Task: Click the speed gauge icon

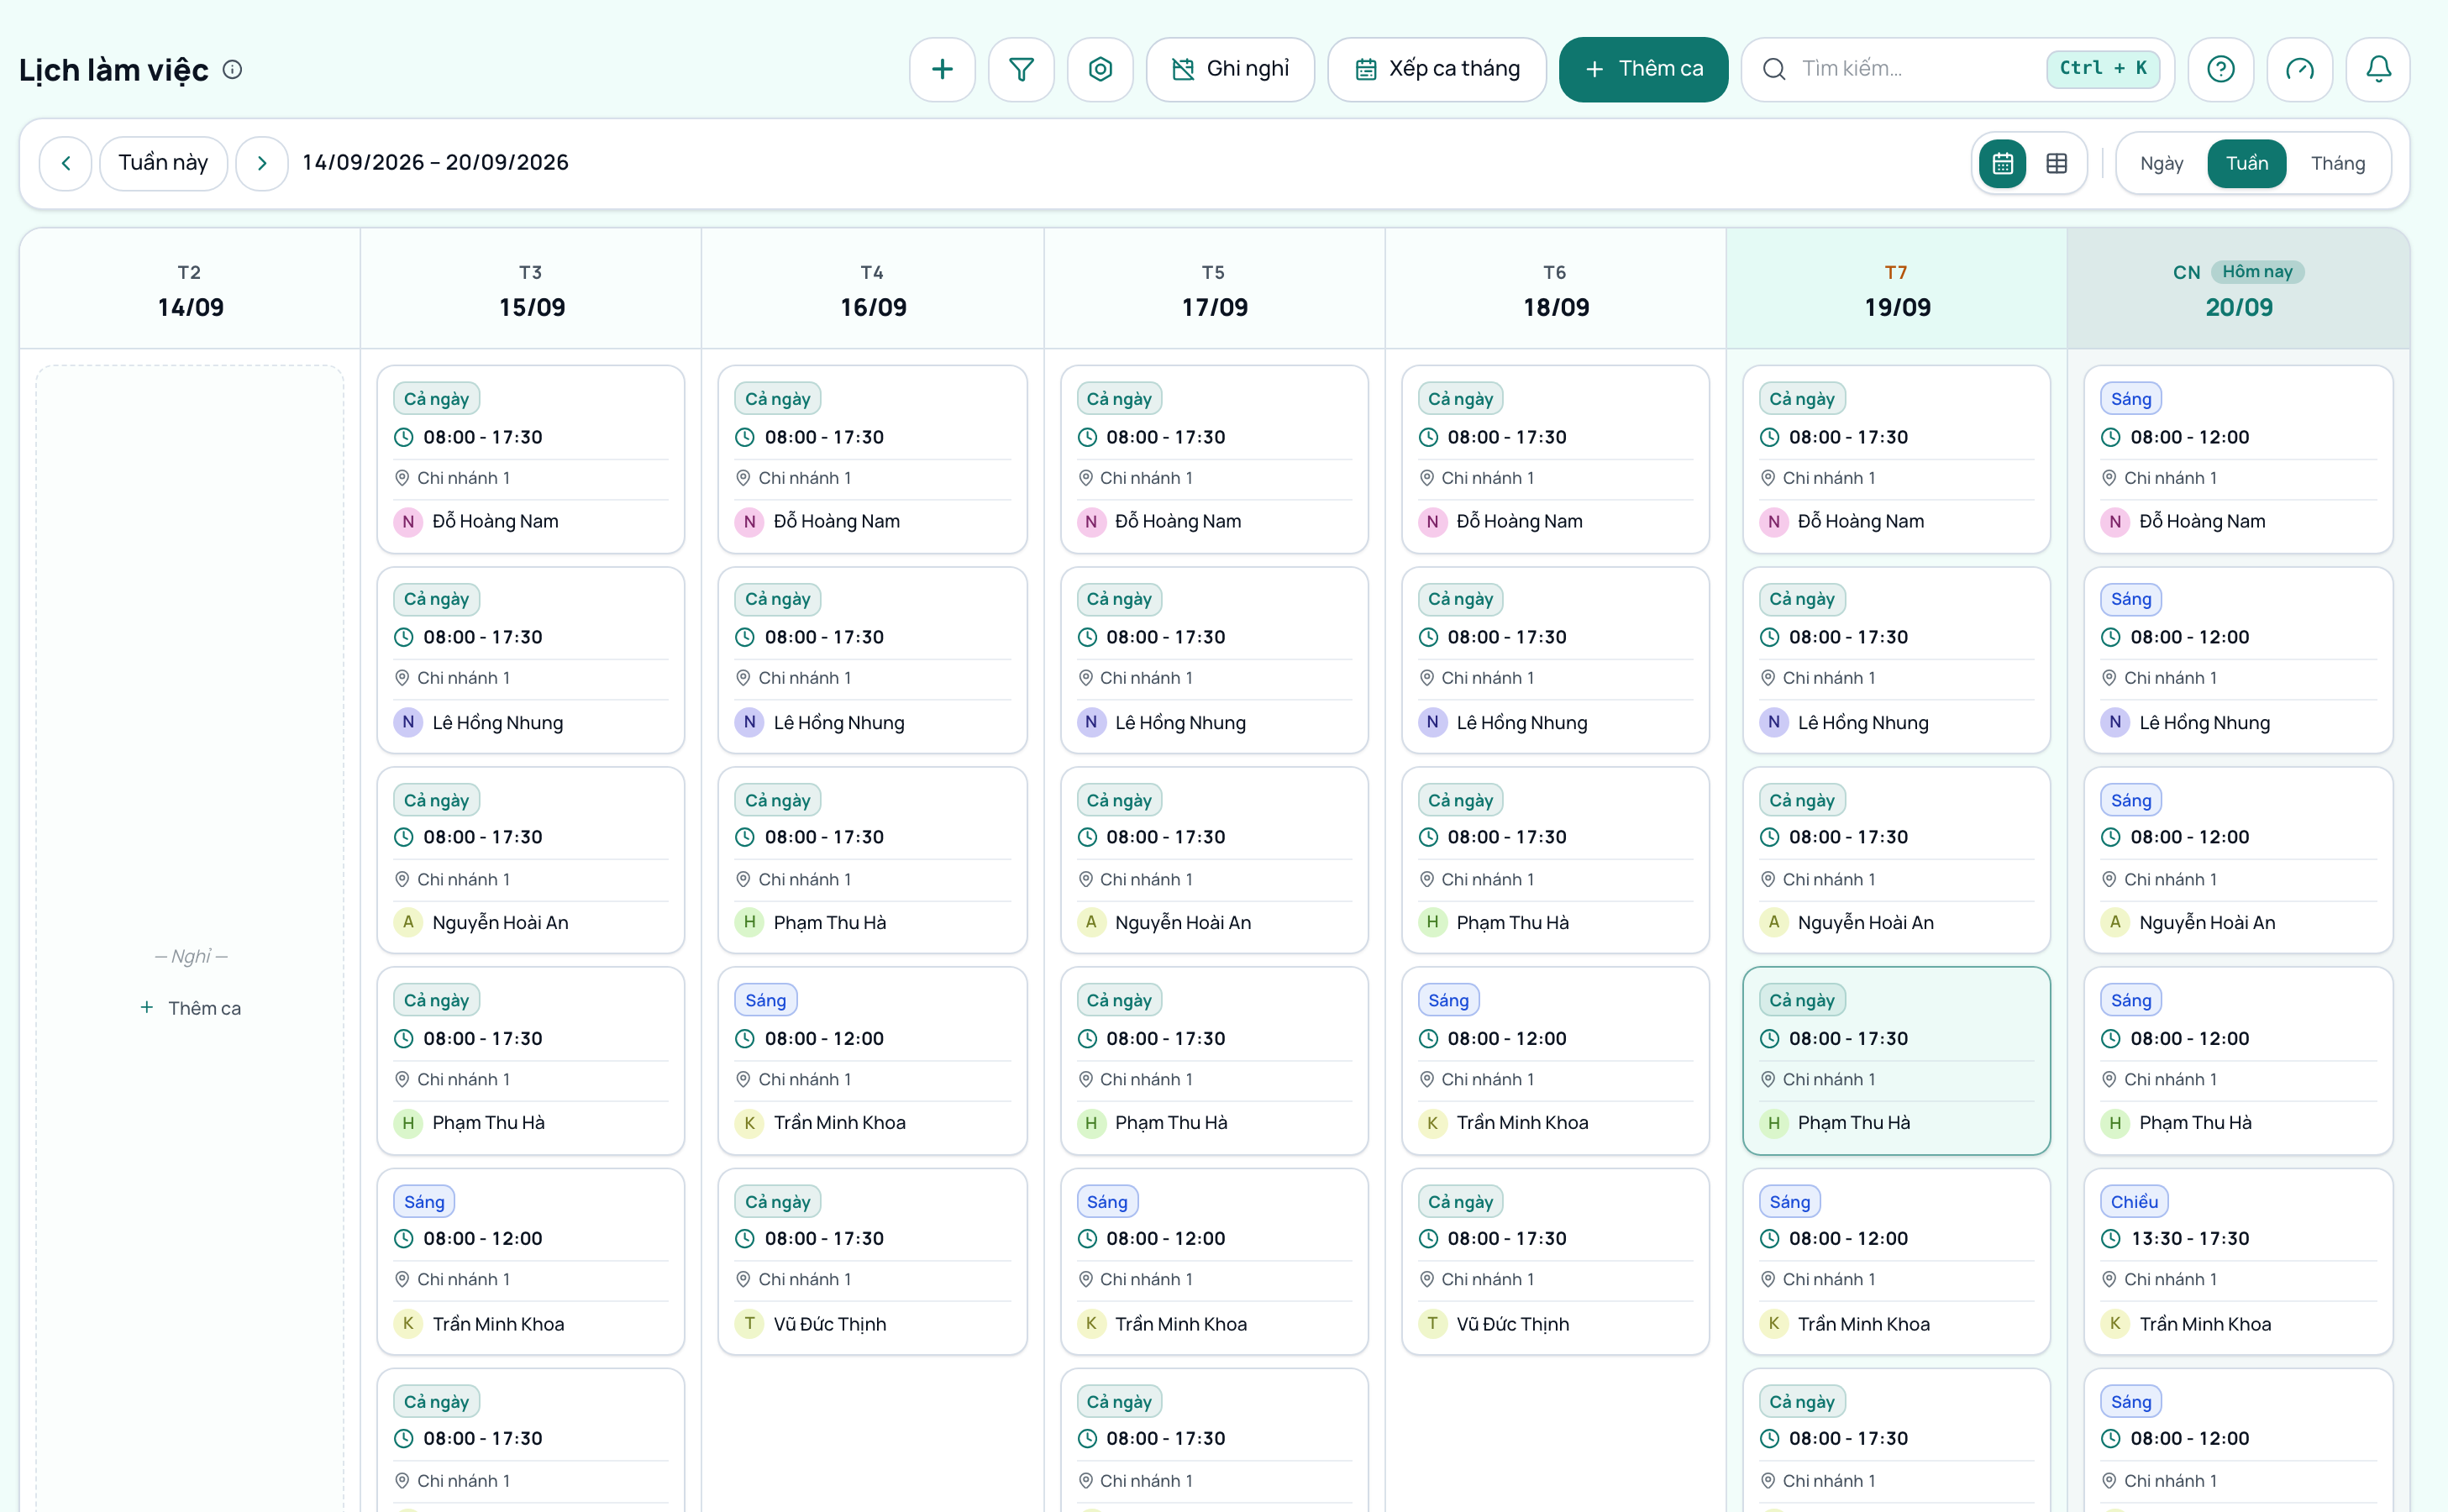Action: click(2299, 69)
